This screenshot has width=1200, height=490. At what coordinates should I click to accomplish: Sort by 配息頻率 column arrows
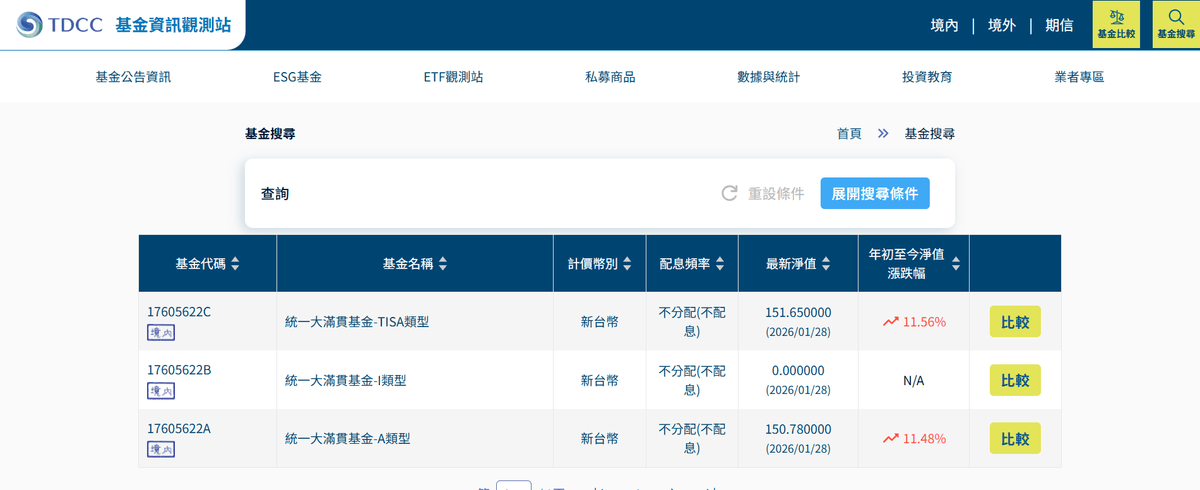click(719, 264)
